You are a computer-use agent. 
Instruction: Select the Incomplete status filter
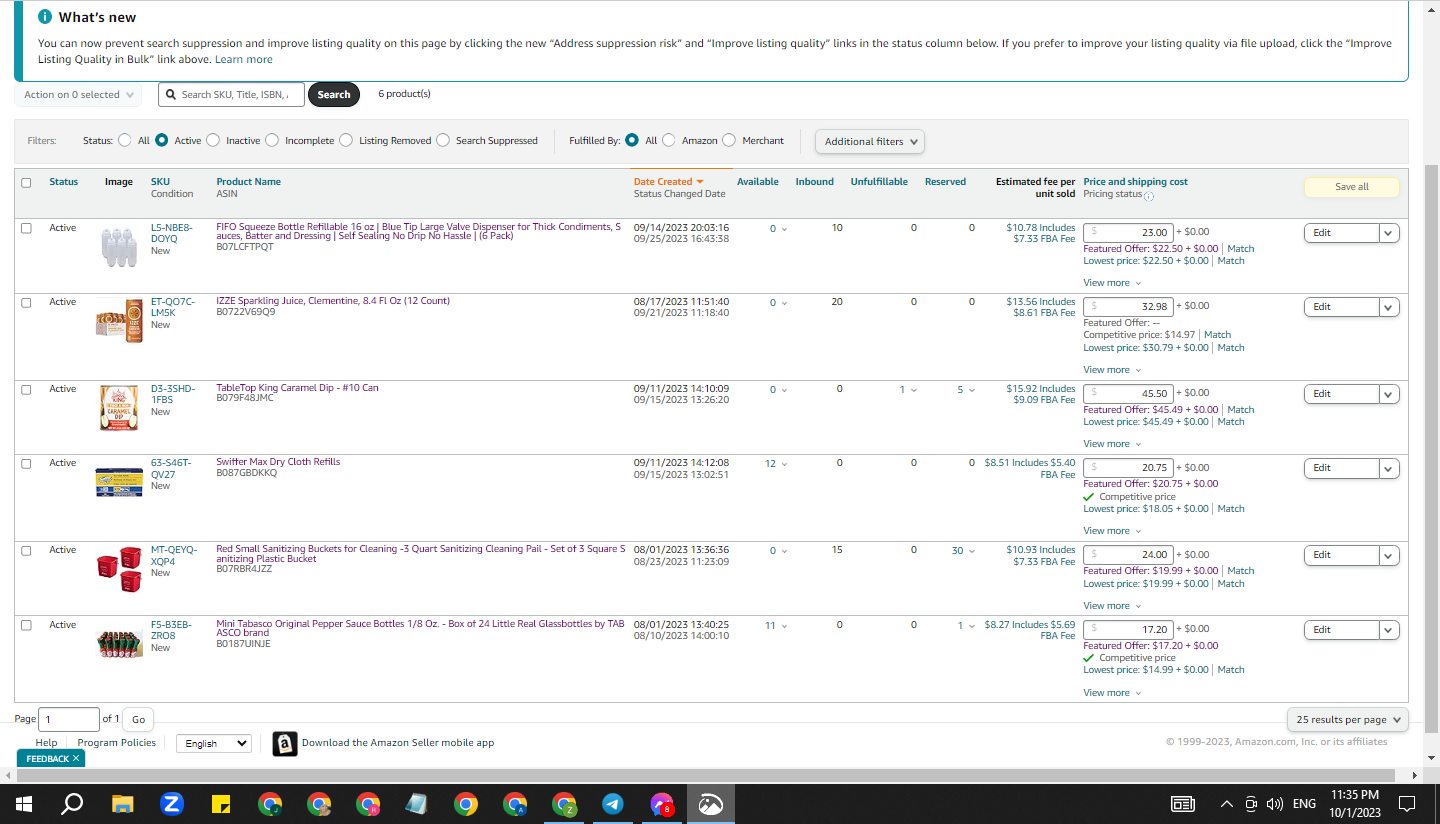pyautogui.click(x=272, y=140)
